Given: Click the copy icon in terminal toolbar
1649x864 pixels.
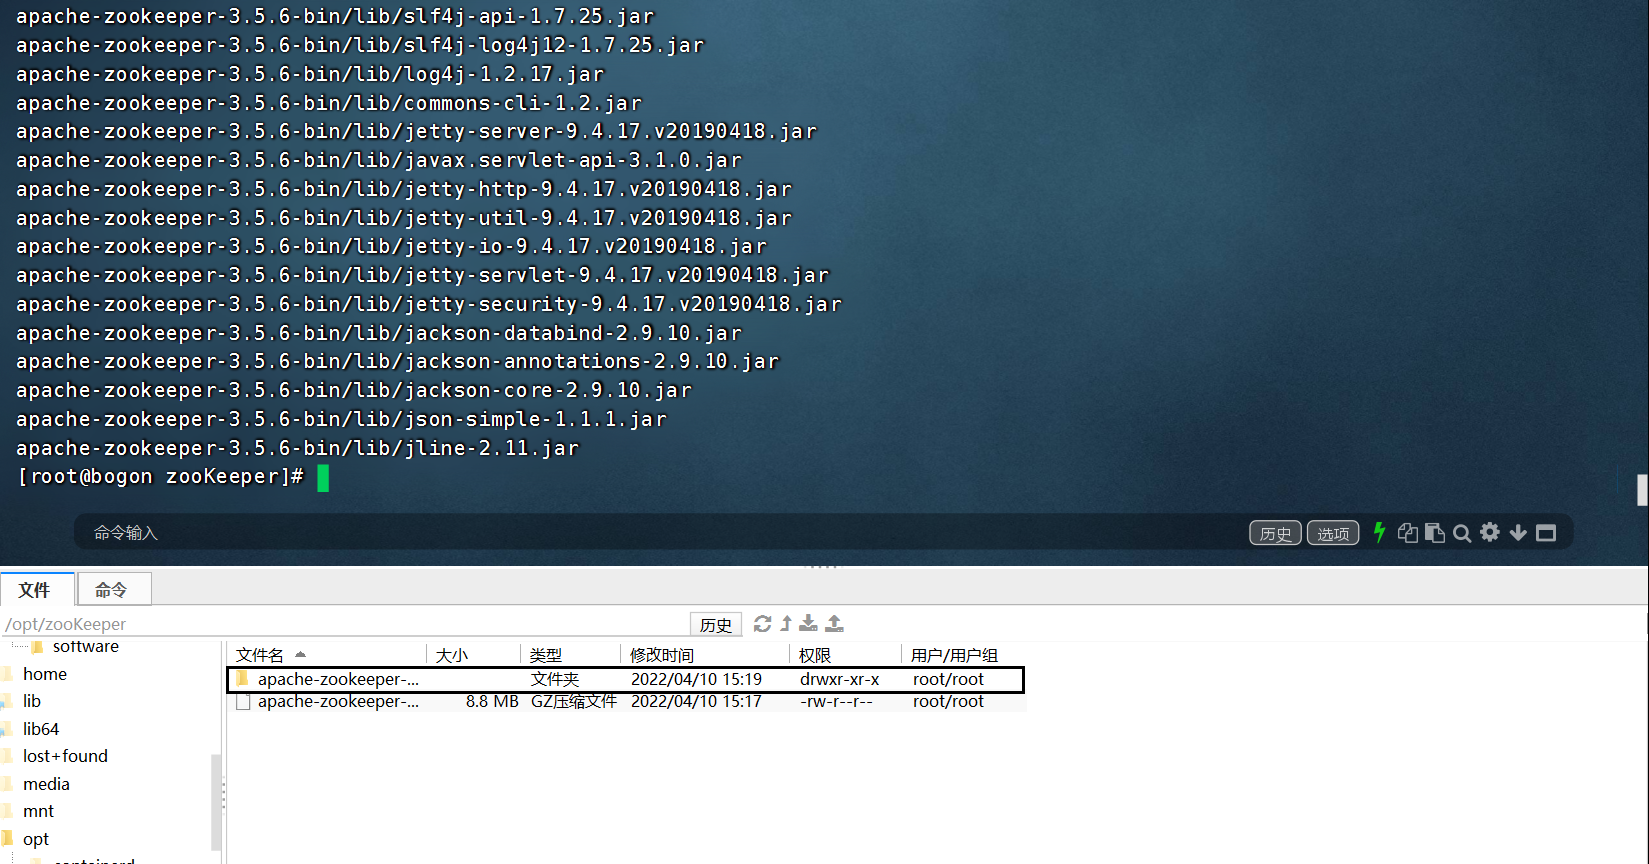Looking at the screenshot, I should (x=1408, y=533).
